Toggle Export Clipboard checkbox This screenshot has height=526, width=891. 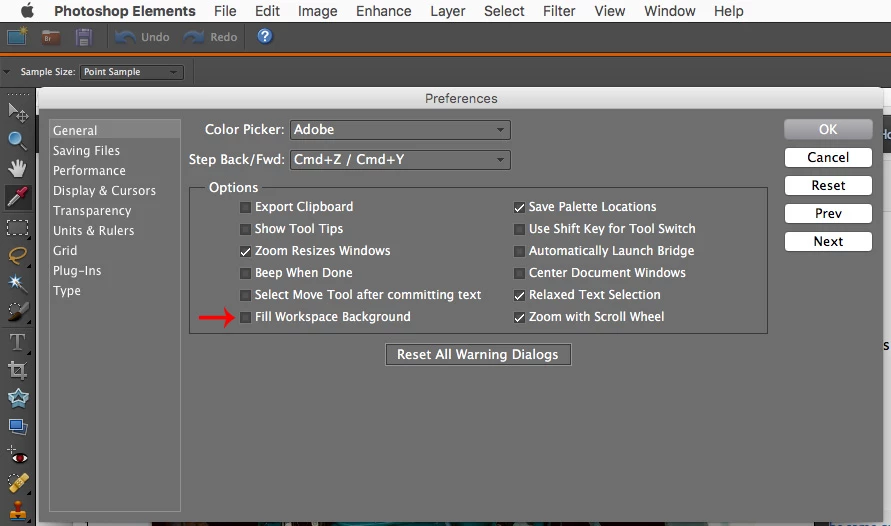pyautogui.click(x=245, y=207)
